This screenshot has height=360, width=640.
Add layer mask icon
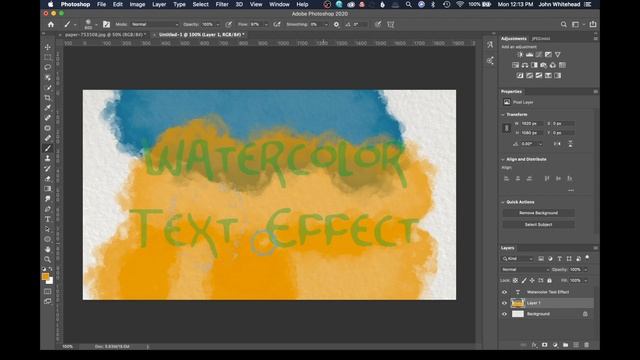544,345
